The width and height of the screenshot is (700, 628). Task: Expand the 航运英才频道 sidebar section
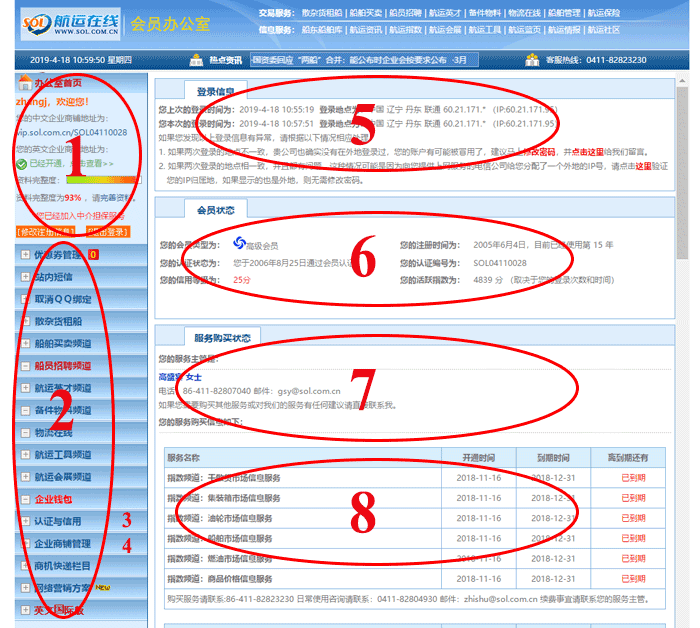pos(25,388)
